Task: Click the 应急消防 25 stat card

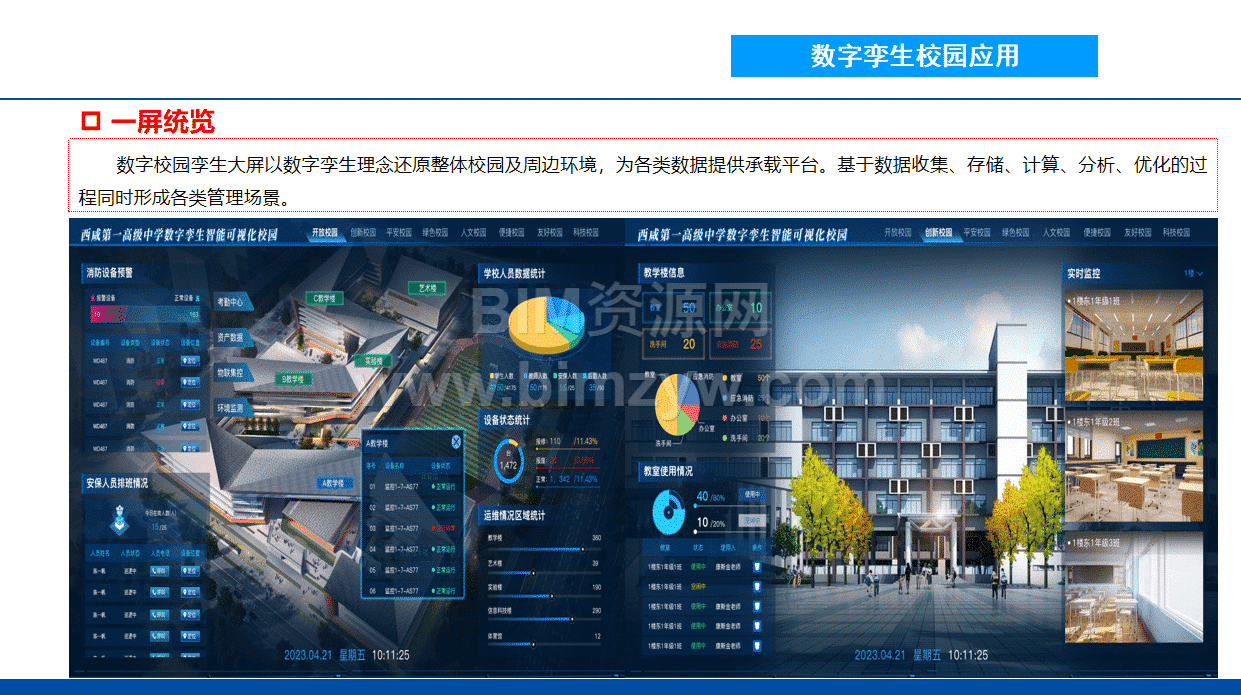Action: [x=739, y=344]
